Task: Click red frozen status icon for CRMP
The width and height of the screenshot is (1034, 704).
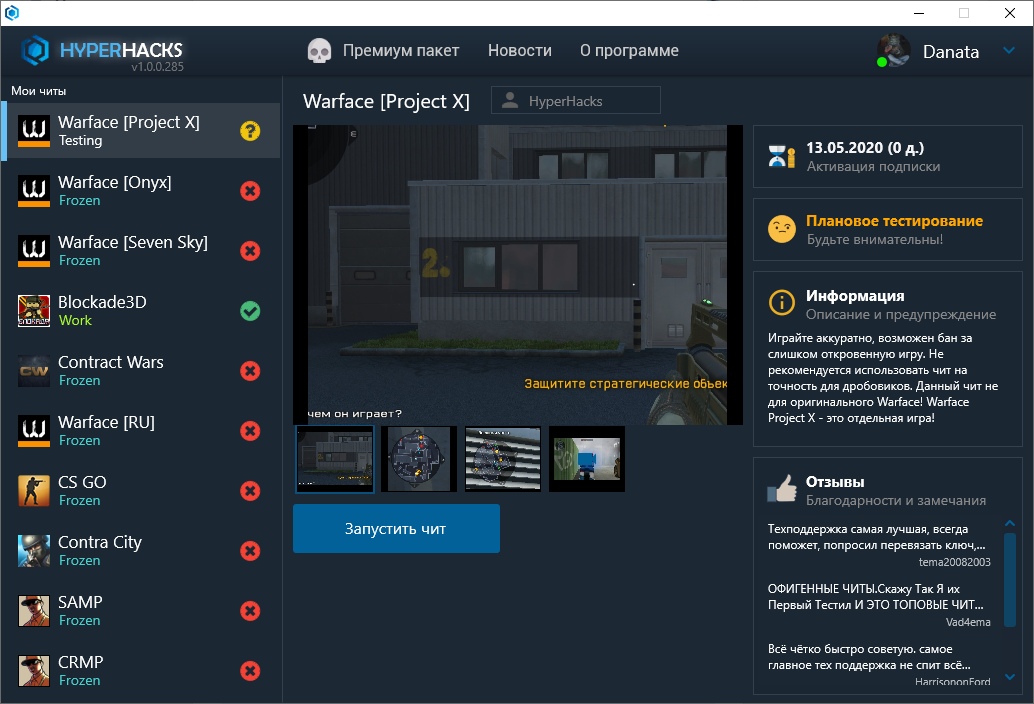Action: [x=250, y=670]
